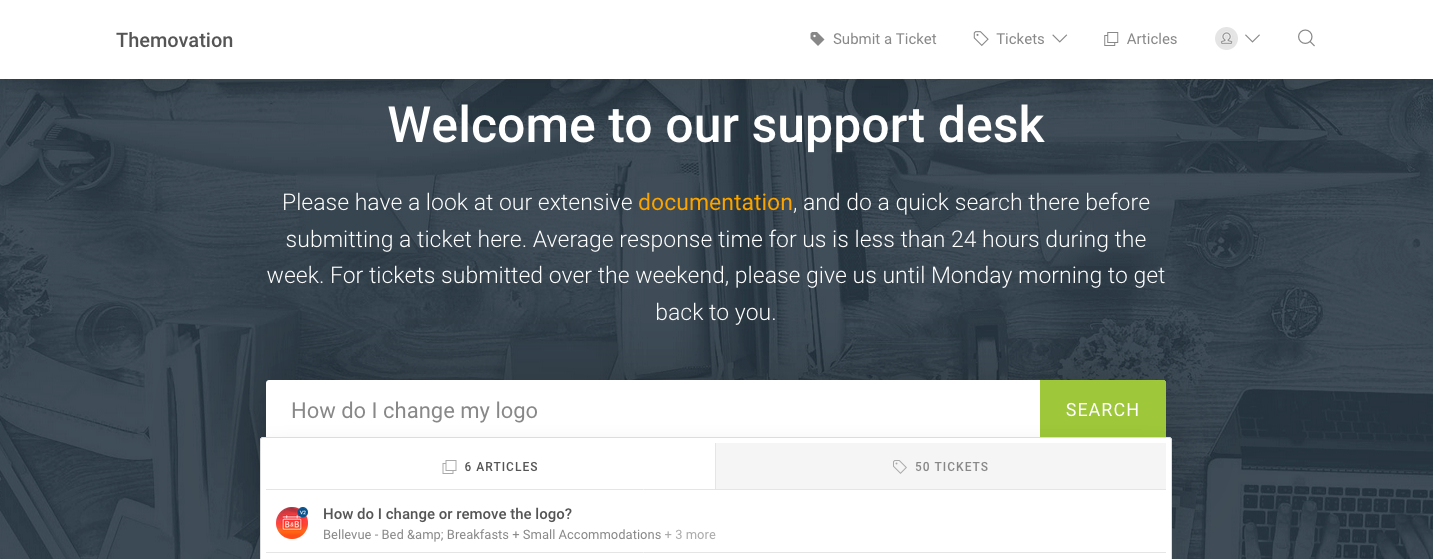Viewport: 1433px width, 559px height.
Task: Open the Tickets menu in the navigation
Action: (x=1020, y=39)
